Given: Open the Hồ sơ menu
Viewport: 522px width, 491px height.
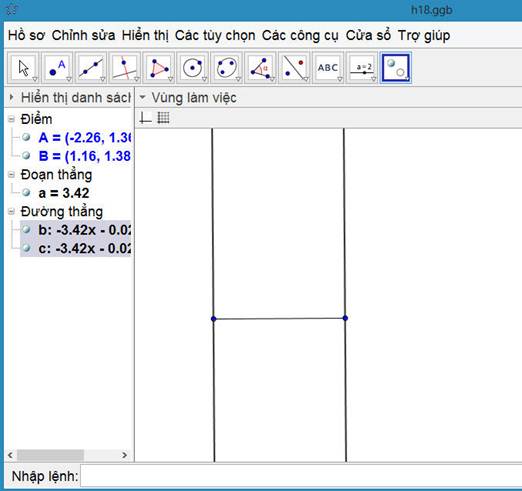Looking at the screenshot, I should [x=26, y=35].
